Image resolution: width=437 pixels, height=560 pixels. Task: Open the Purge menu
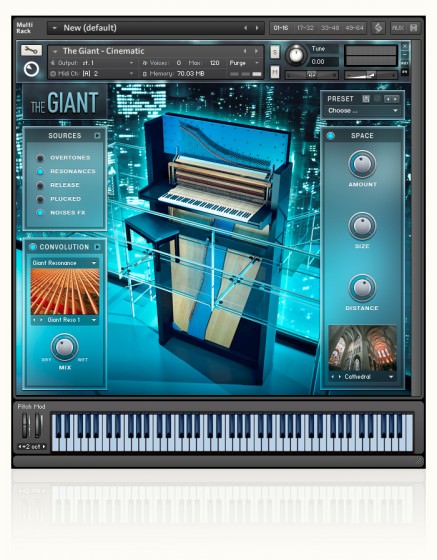tap(244, 63)
